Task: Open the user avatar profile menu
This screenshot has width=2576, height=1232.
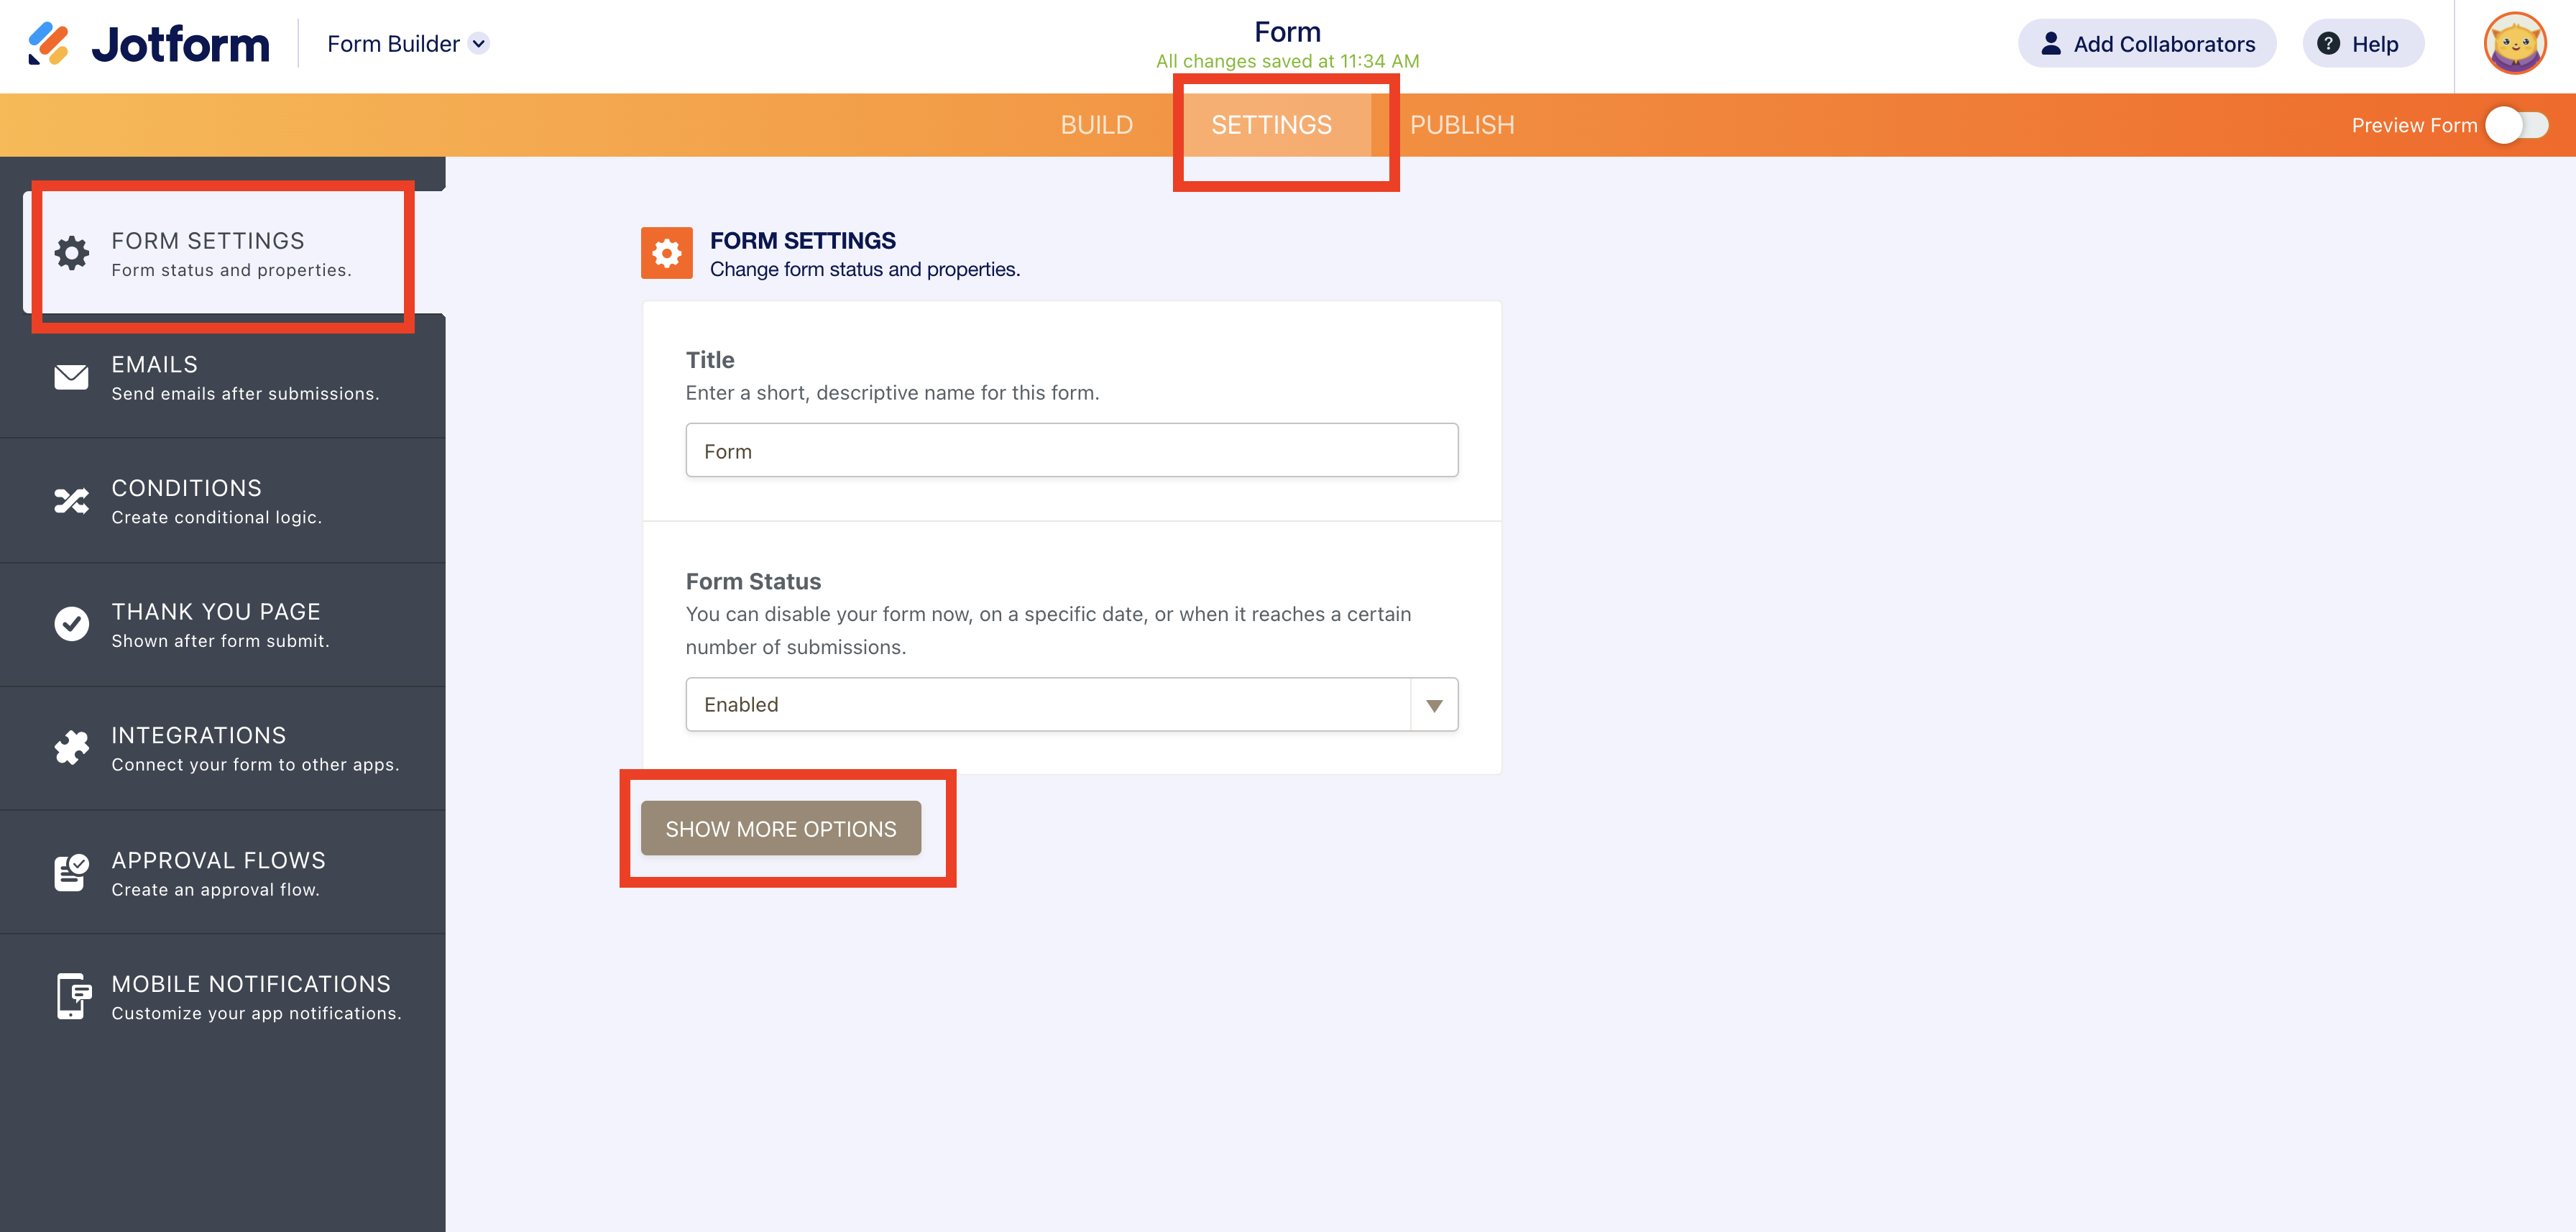Action: pyautogui.click(x=2514, y=43)
